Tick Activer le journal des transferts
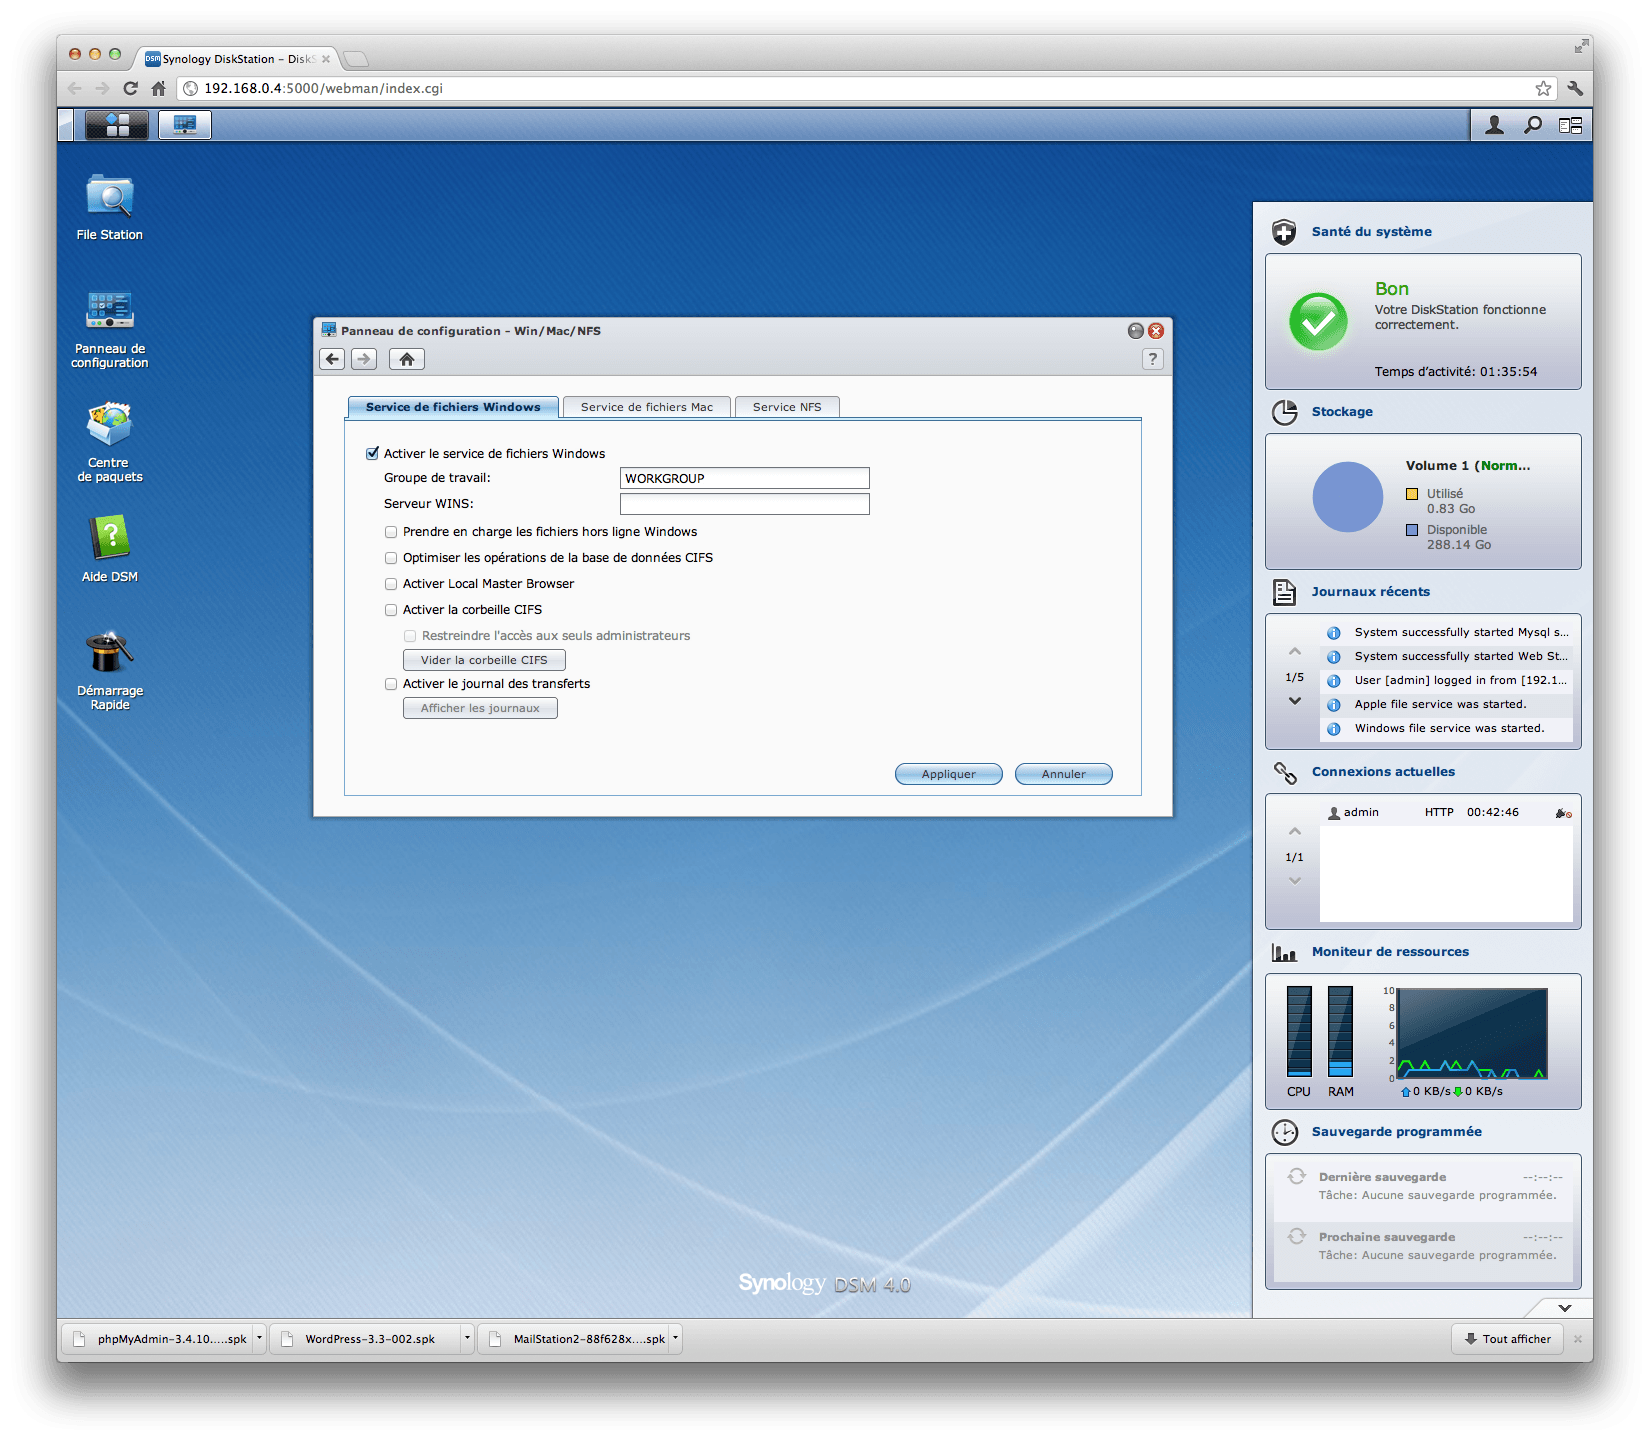Screen dimensions: 1650x1441 (391, 684)
